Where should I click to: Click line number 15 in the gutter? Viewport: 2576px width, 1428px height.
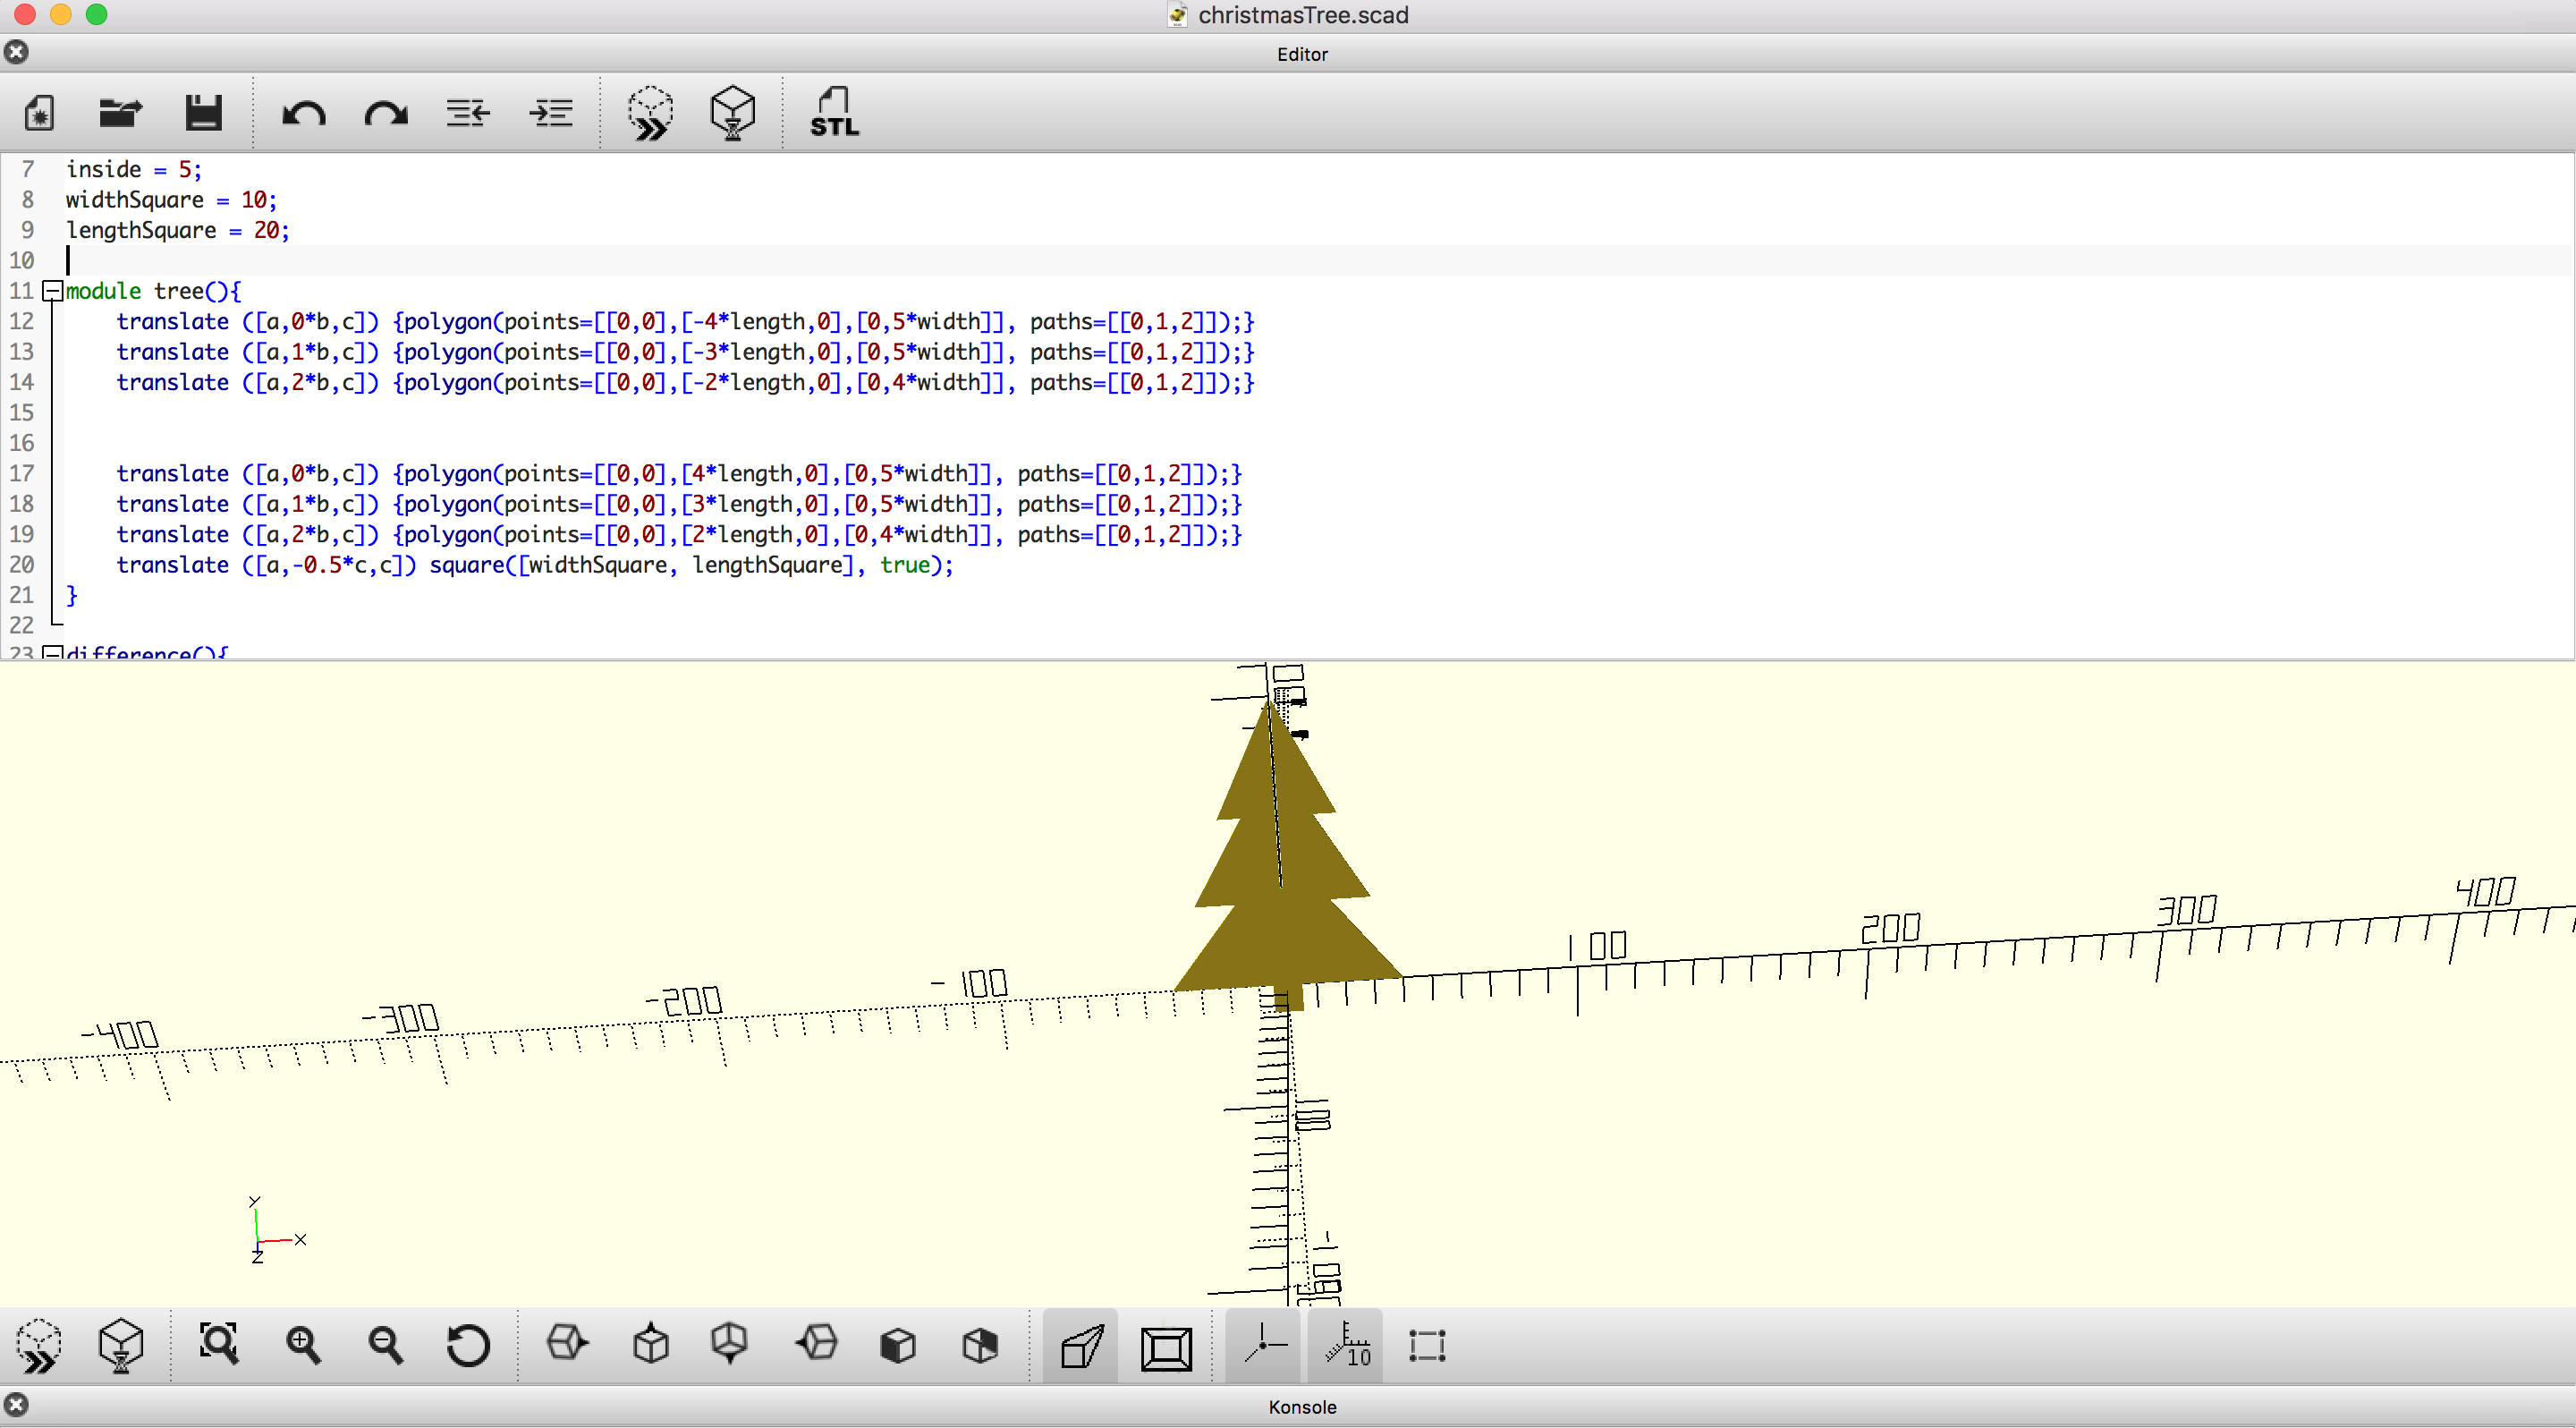(x=22, y=413)
